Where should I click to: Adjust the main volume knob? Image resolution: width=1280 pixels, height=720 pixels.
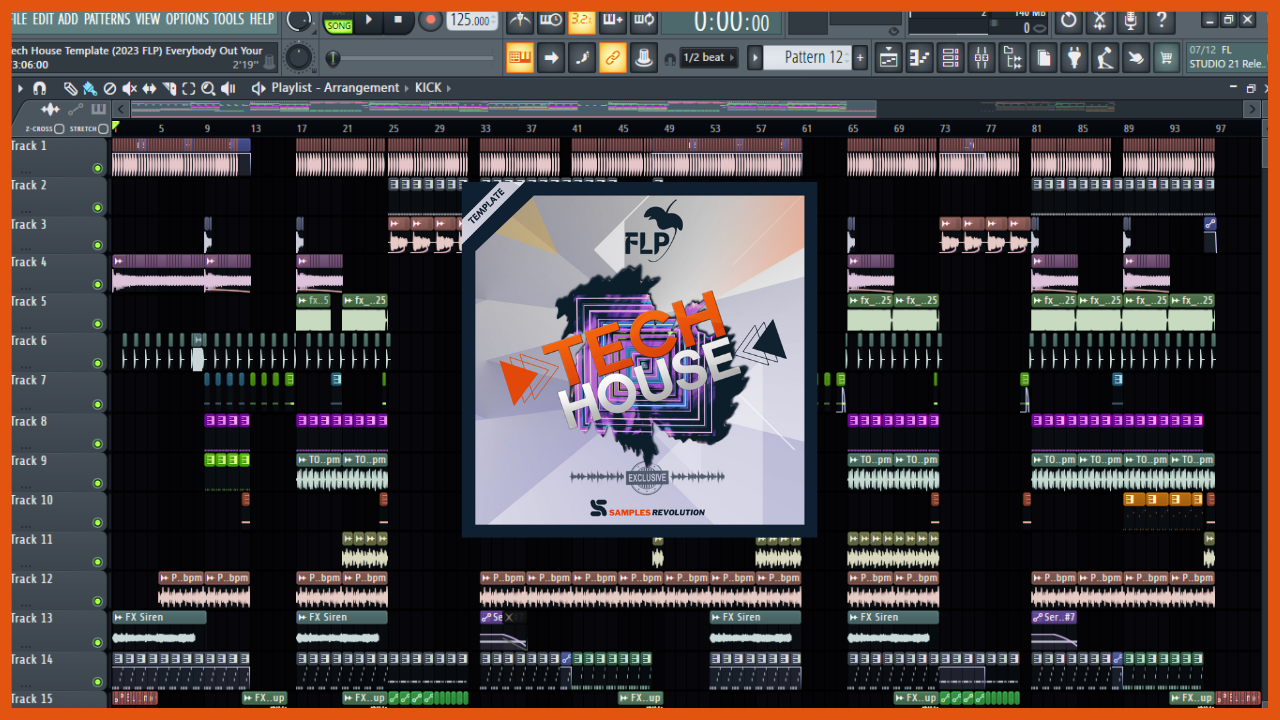pyautogui.click(x=298, y=19)
